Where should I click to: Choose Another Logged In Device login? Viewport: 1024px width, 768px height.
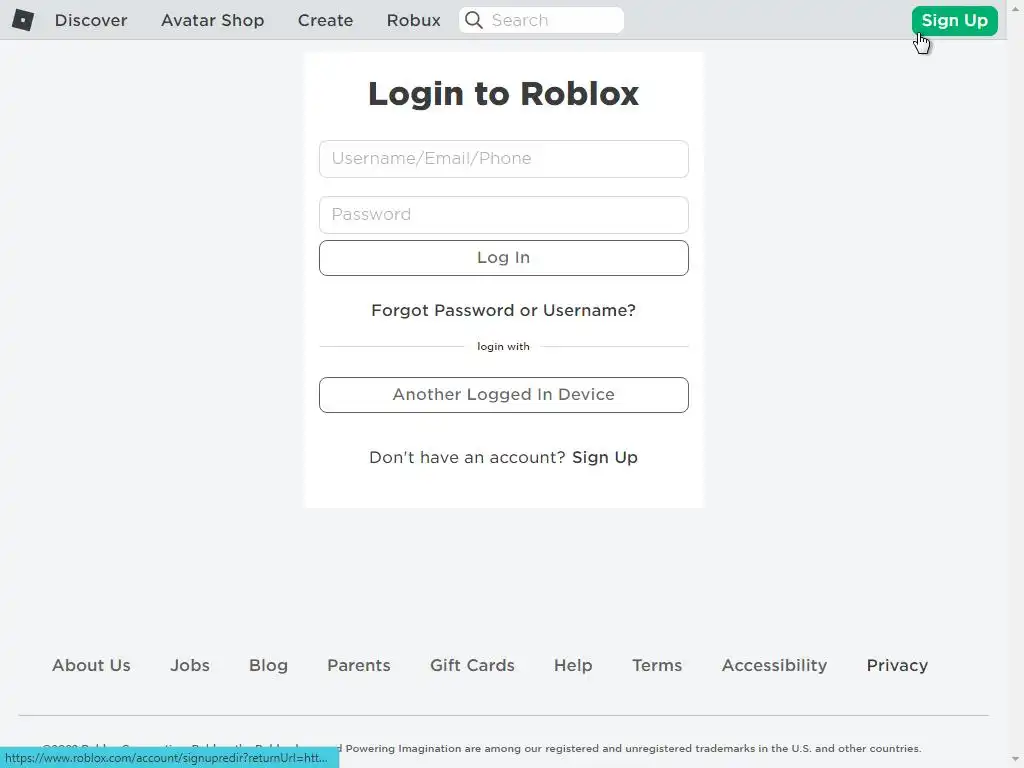tap(504, 394)
